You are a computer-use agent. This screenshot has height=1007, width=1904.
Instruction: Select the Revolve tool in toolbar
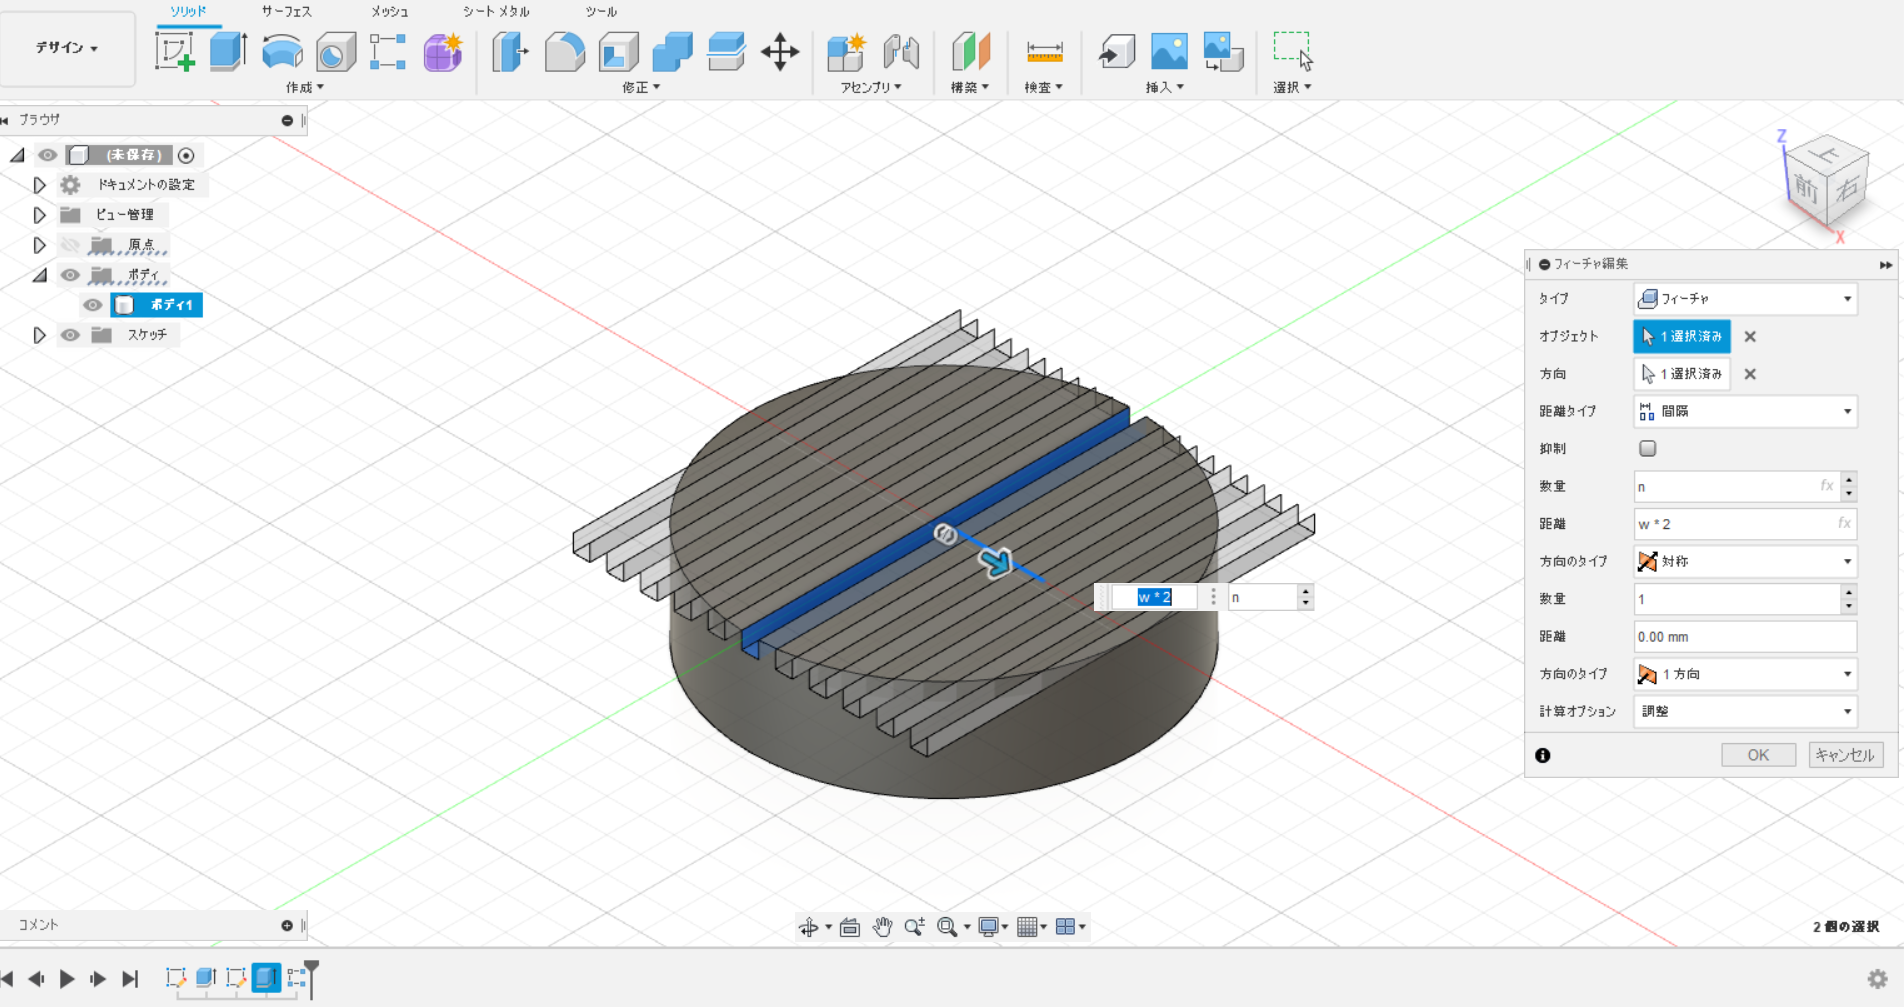pos(282,52)
